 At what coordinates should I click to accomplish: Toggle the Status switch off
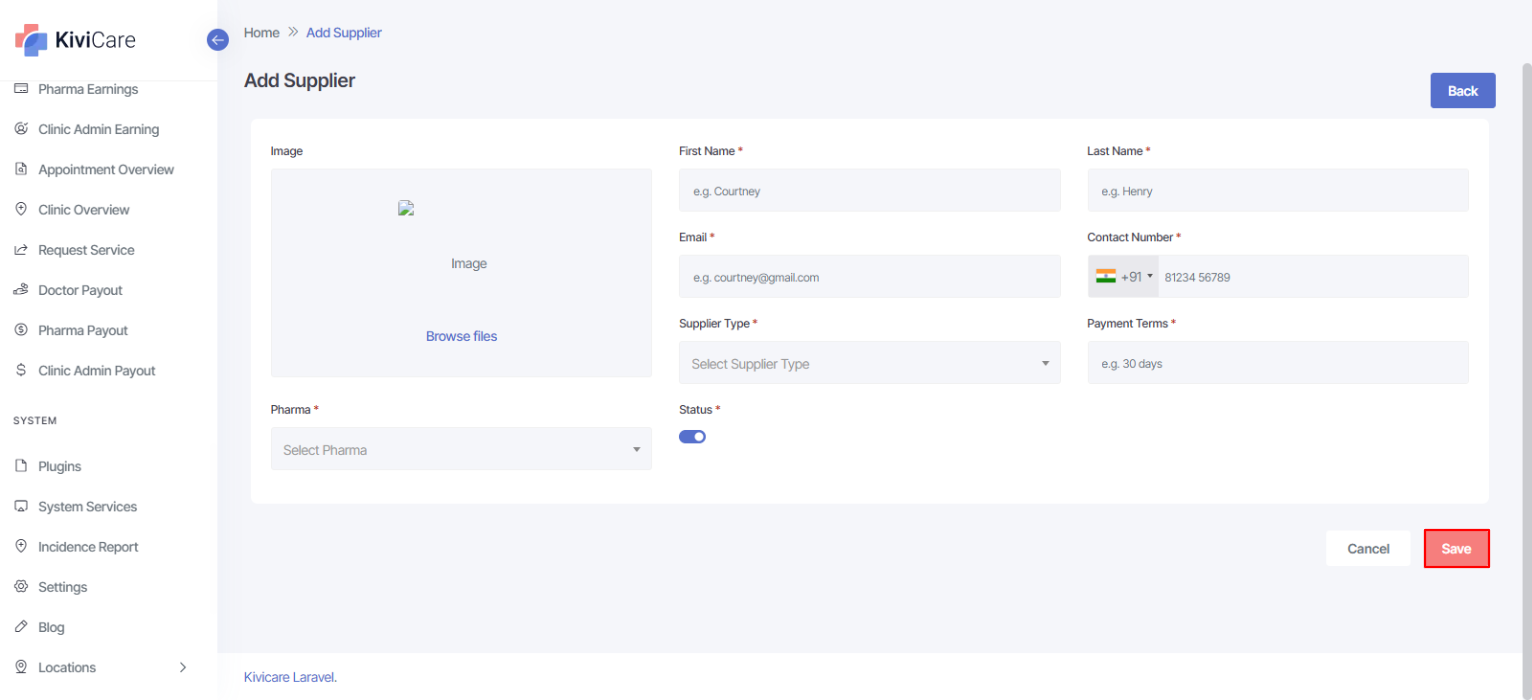692,436
